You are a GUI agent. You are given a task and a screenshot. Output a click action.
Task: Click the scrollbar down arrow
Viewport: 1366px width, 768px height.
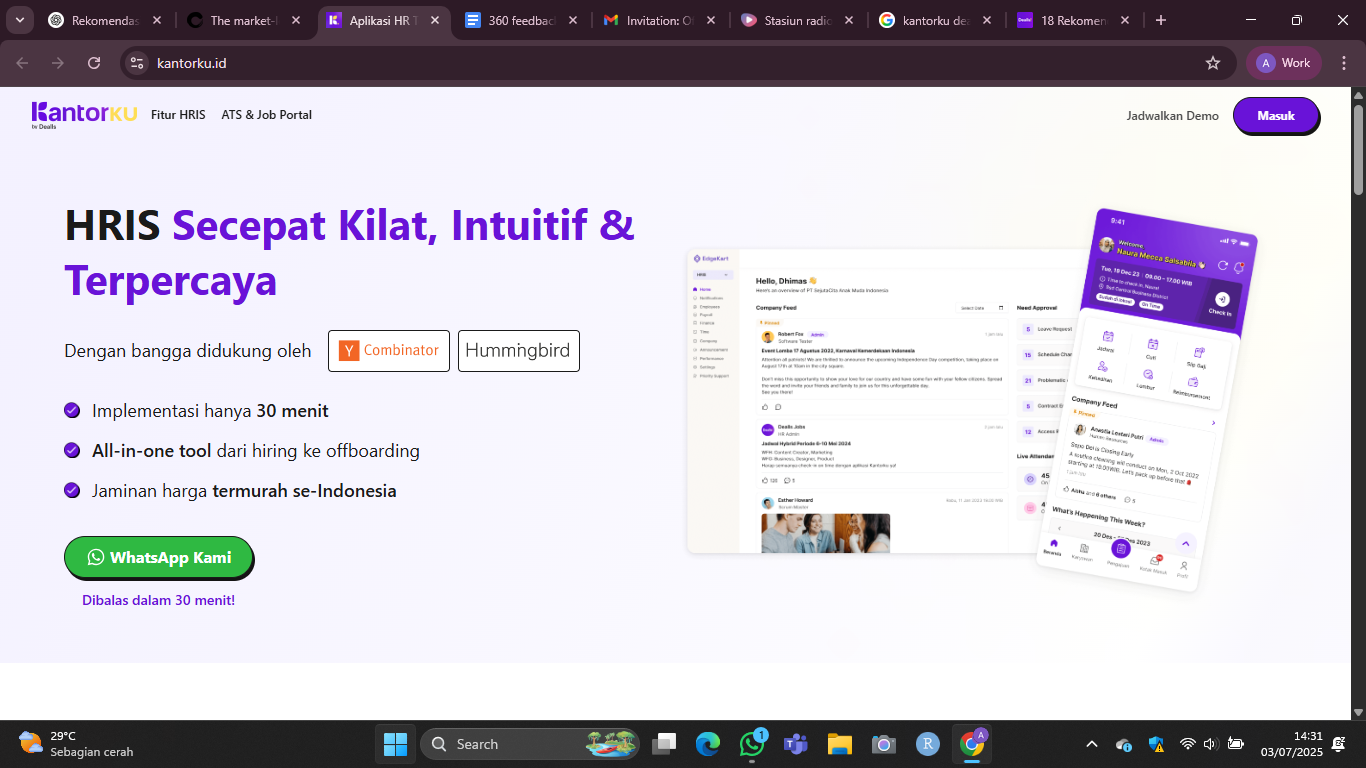click(1358, 712)
